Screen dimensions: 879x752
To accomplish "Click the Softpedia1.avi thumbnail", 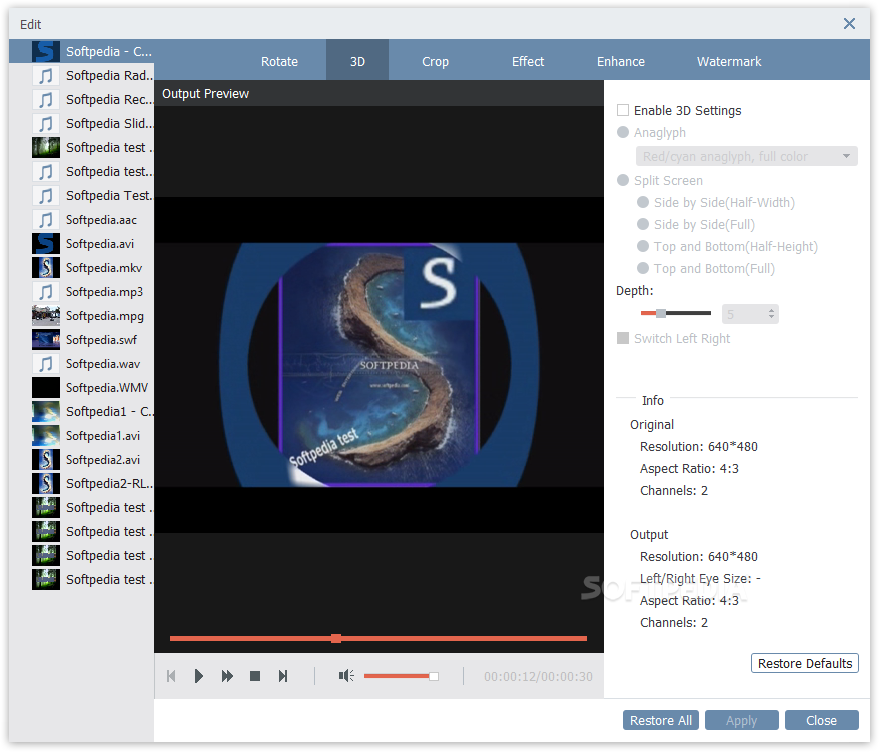I will pyautogui.click(x=46, y=436).
